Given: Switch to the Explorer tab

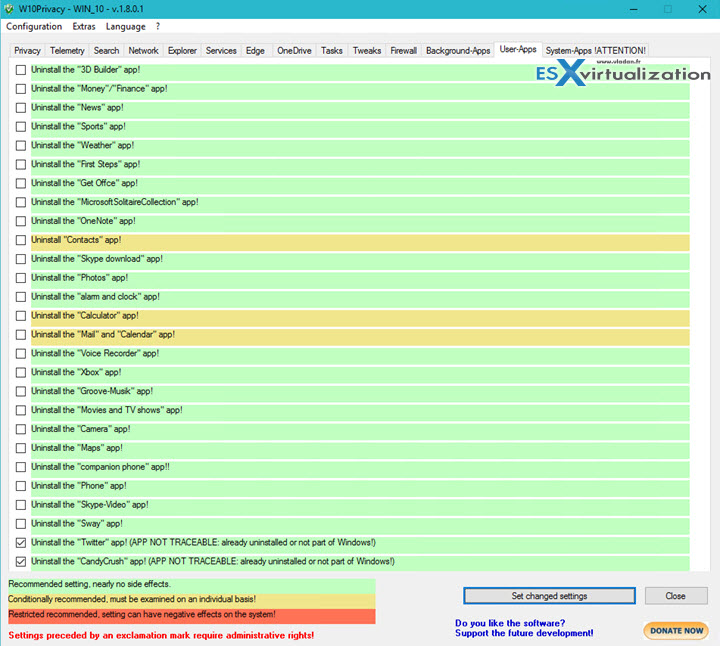Looking at the screenshot, I should [182, 51].
